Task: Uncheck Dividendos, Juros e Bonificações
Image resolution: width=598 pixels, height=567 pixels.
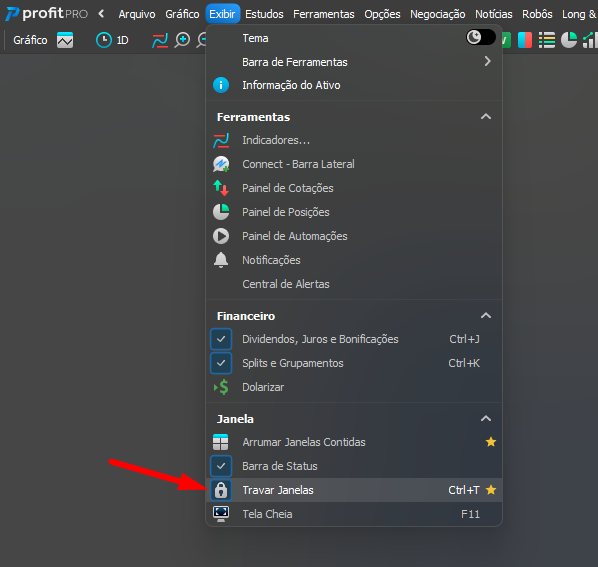Action: coord(221,339)
